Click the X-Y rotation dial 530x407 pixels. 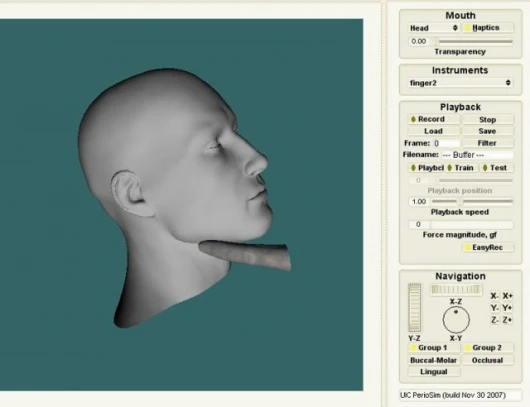click(x=456, y=320)
